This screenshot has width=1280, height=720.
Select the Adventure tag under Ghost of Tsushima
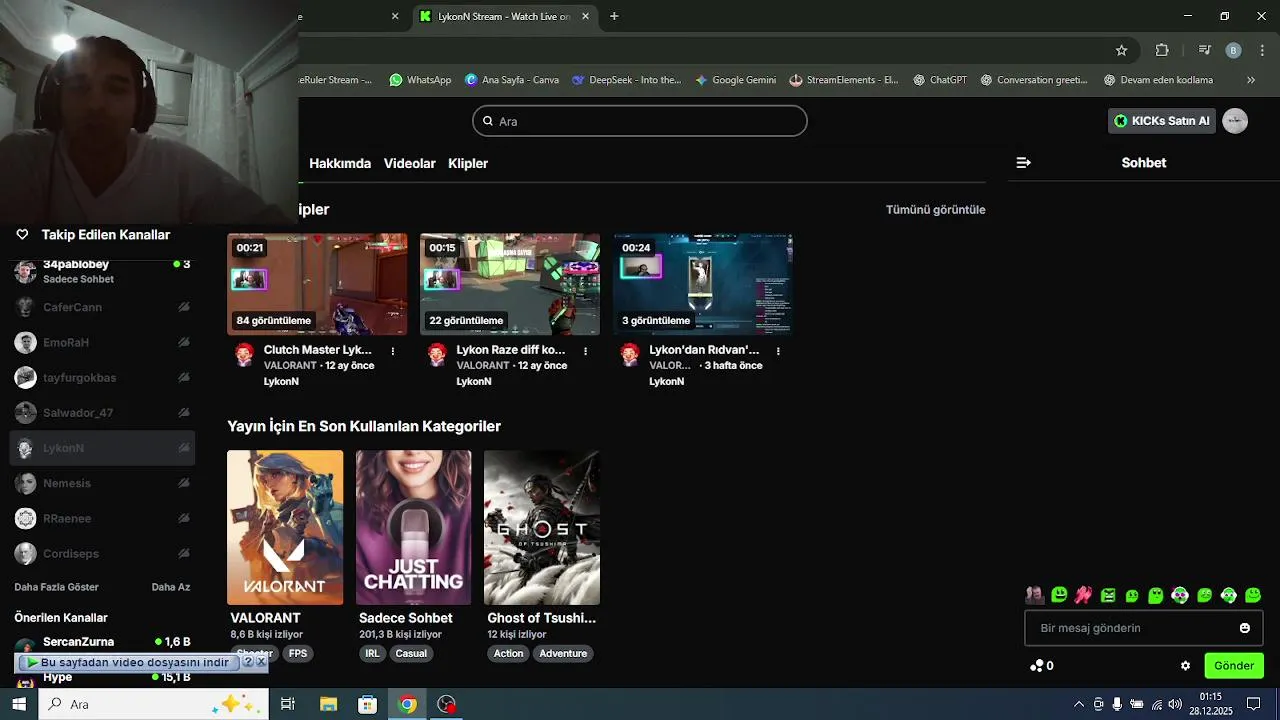point(563,654)
